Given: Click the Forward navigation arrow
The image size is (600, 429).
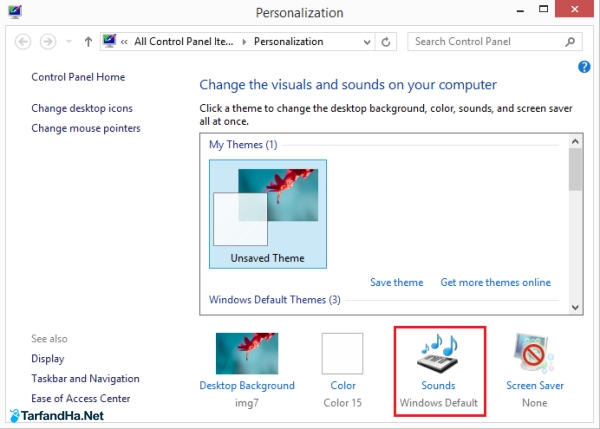Looking at the screenshot, I should tap(48, 41).
